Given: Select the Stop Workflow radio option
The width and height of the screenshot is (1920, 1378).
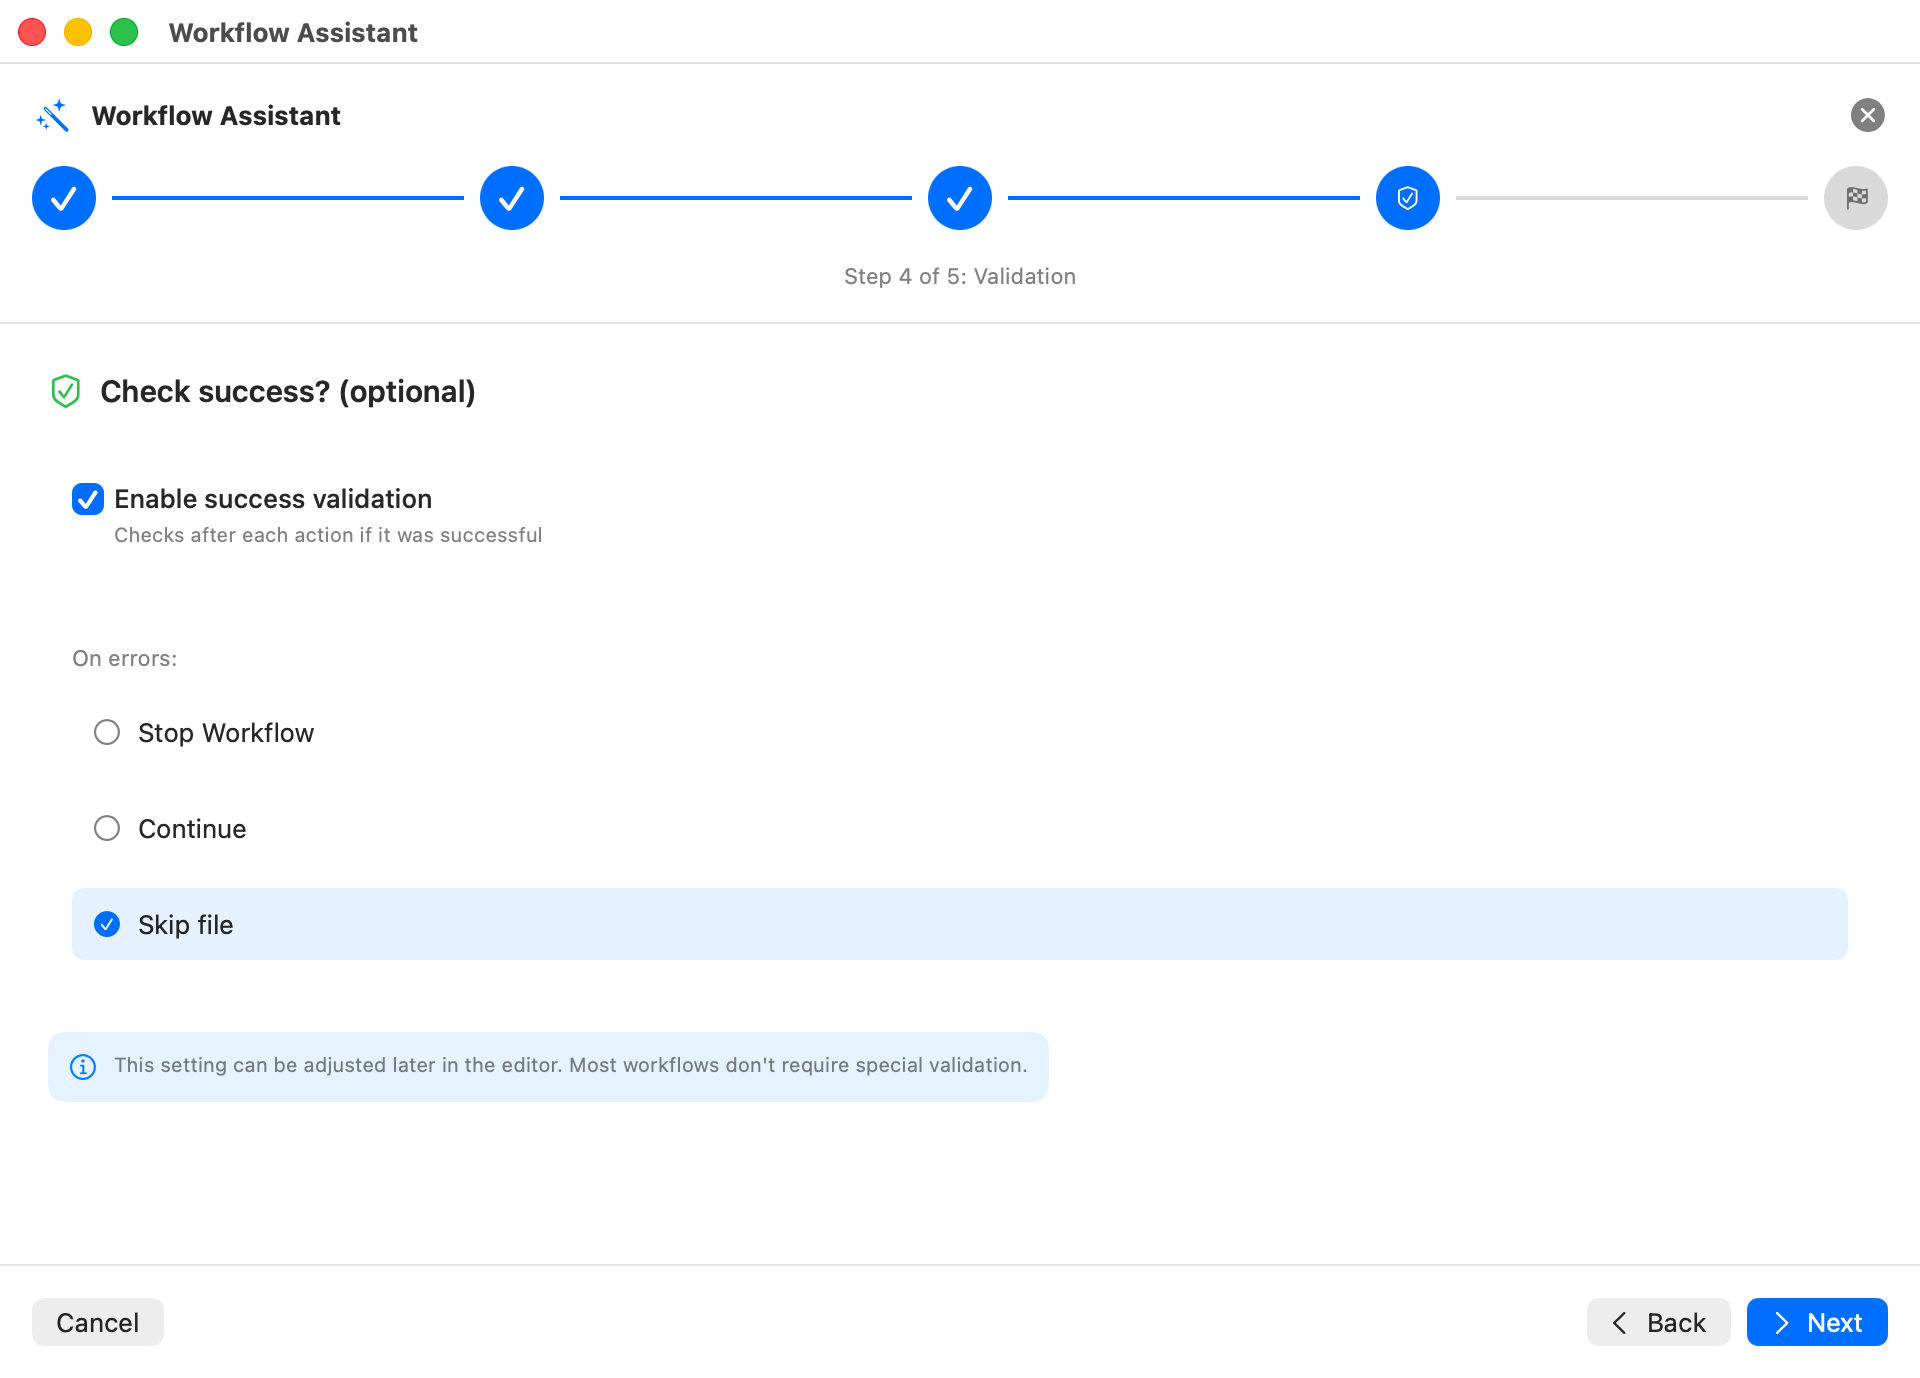Looking at the screenshot, I should tap(107, 732).
